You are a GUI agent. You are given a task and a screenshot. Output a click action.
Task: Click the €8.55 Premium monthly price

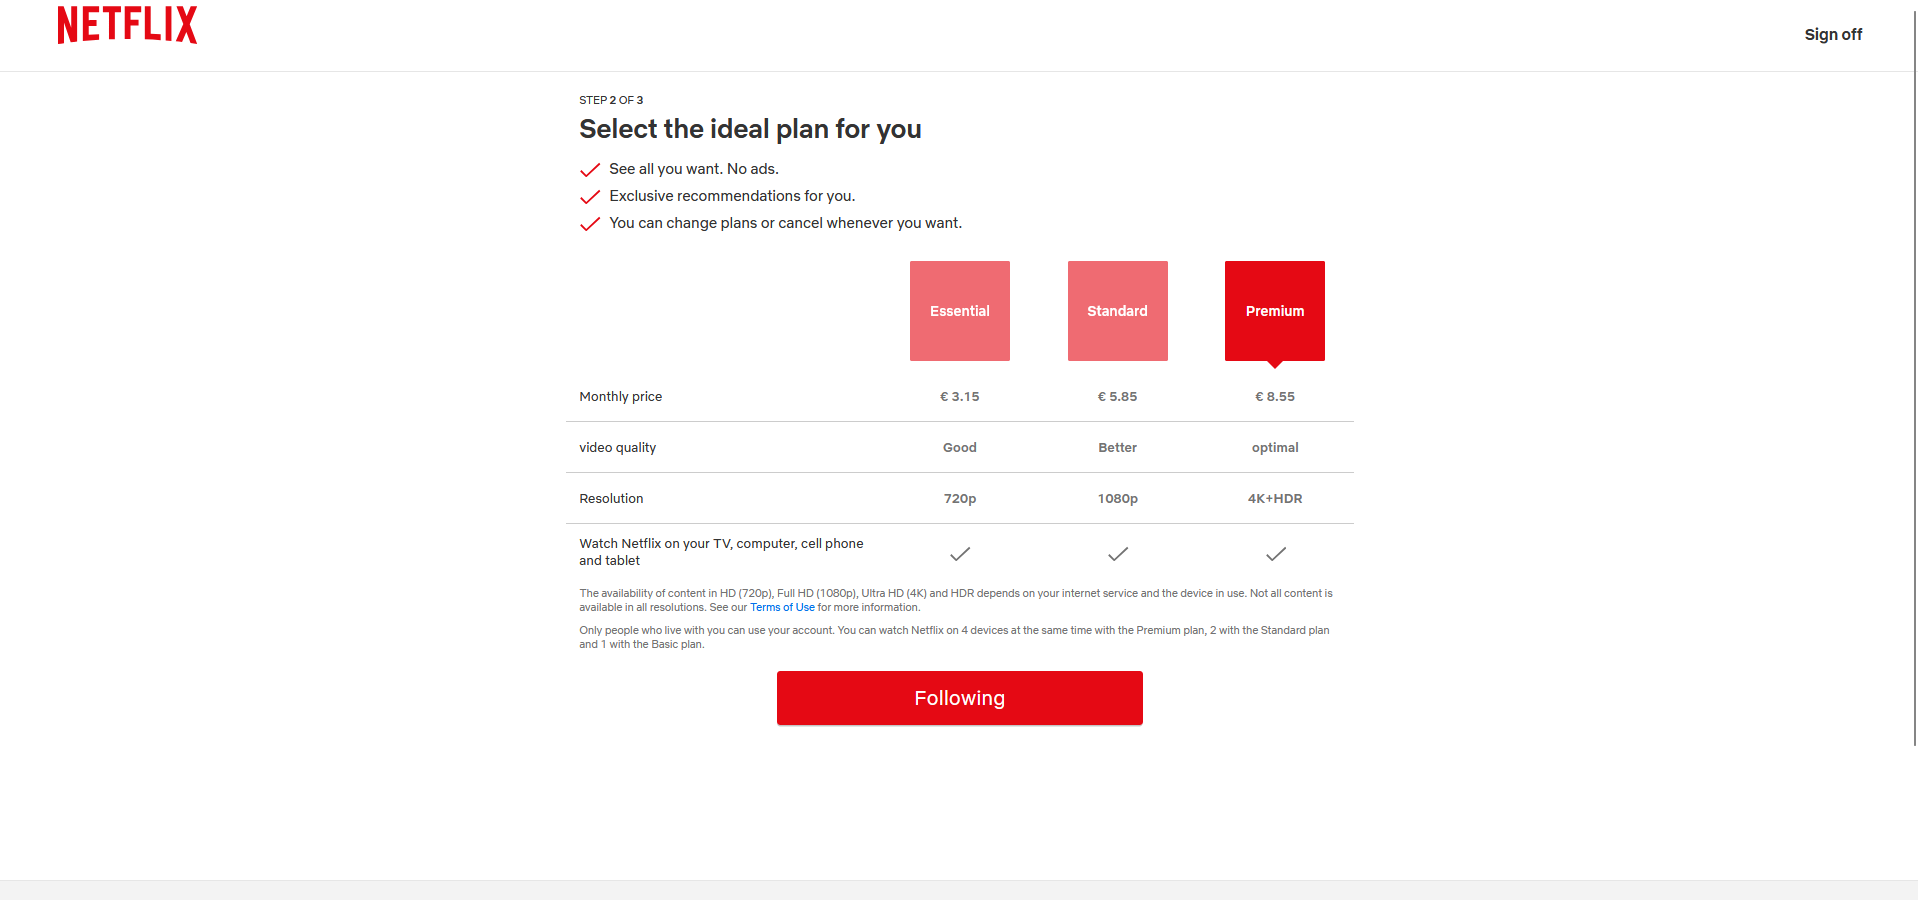tap(1275, 397)
